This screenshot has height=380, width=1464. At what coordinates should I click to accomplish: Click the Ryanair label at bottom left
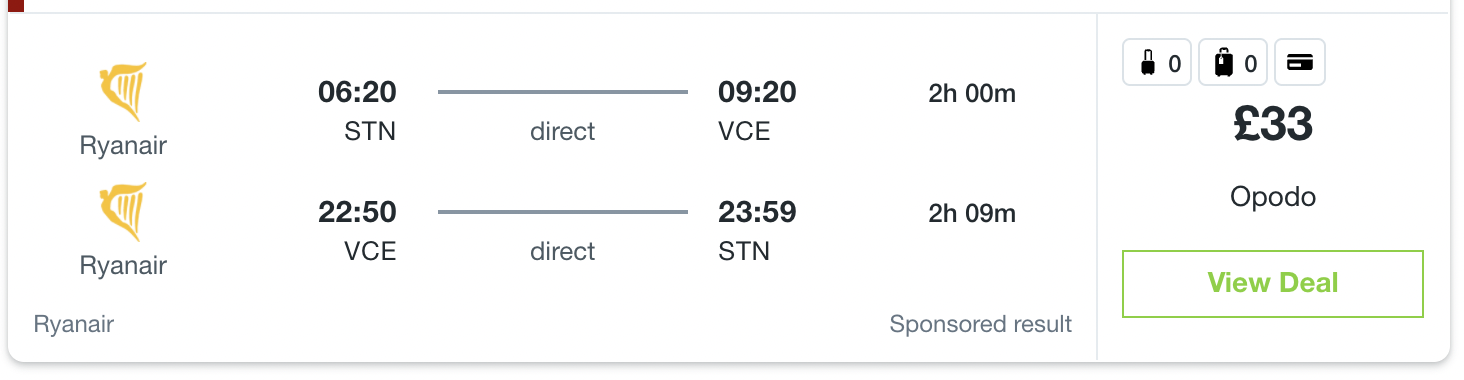(x=74, y=324)
